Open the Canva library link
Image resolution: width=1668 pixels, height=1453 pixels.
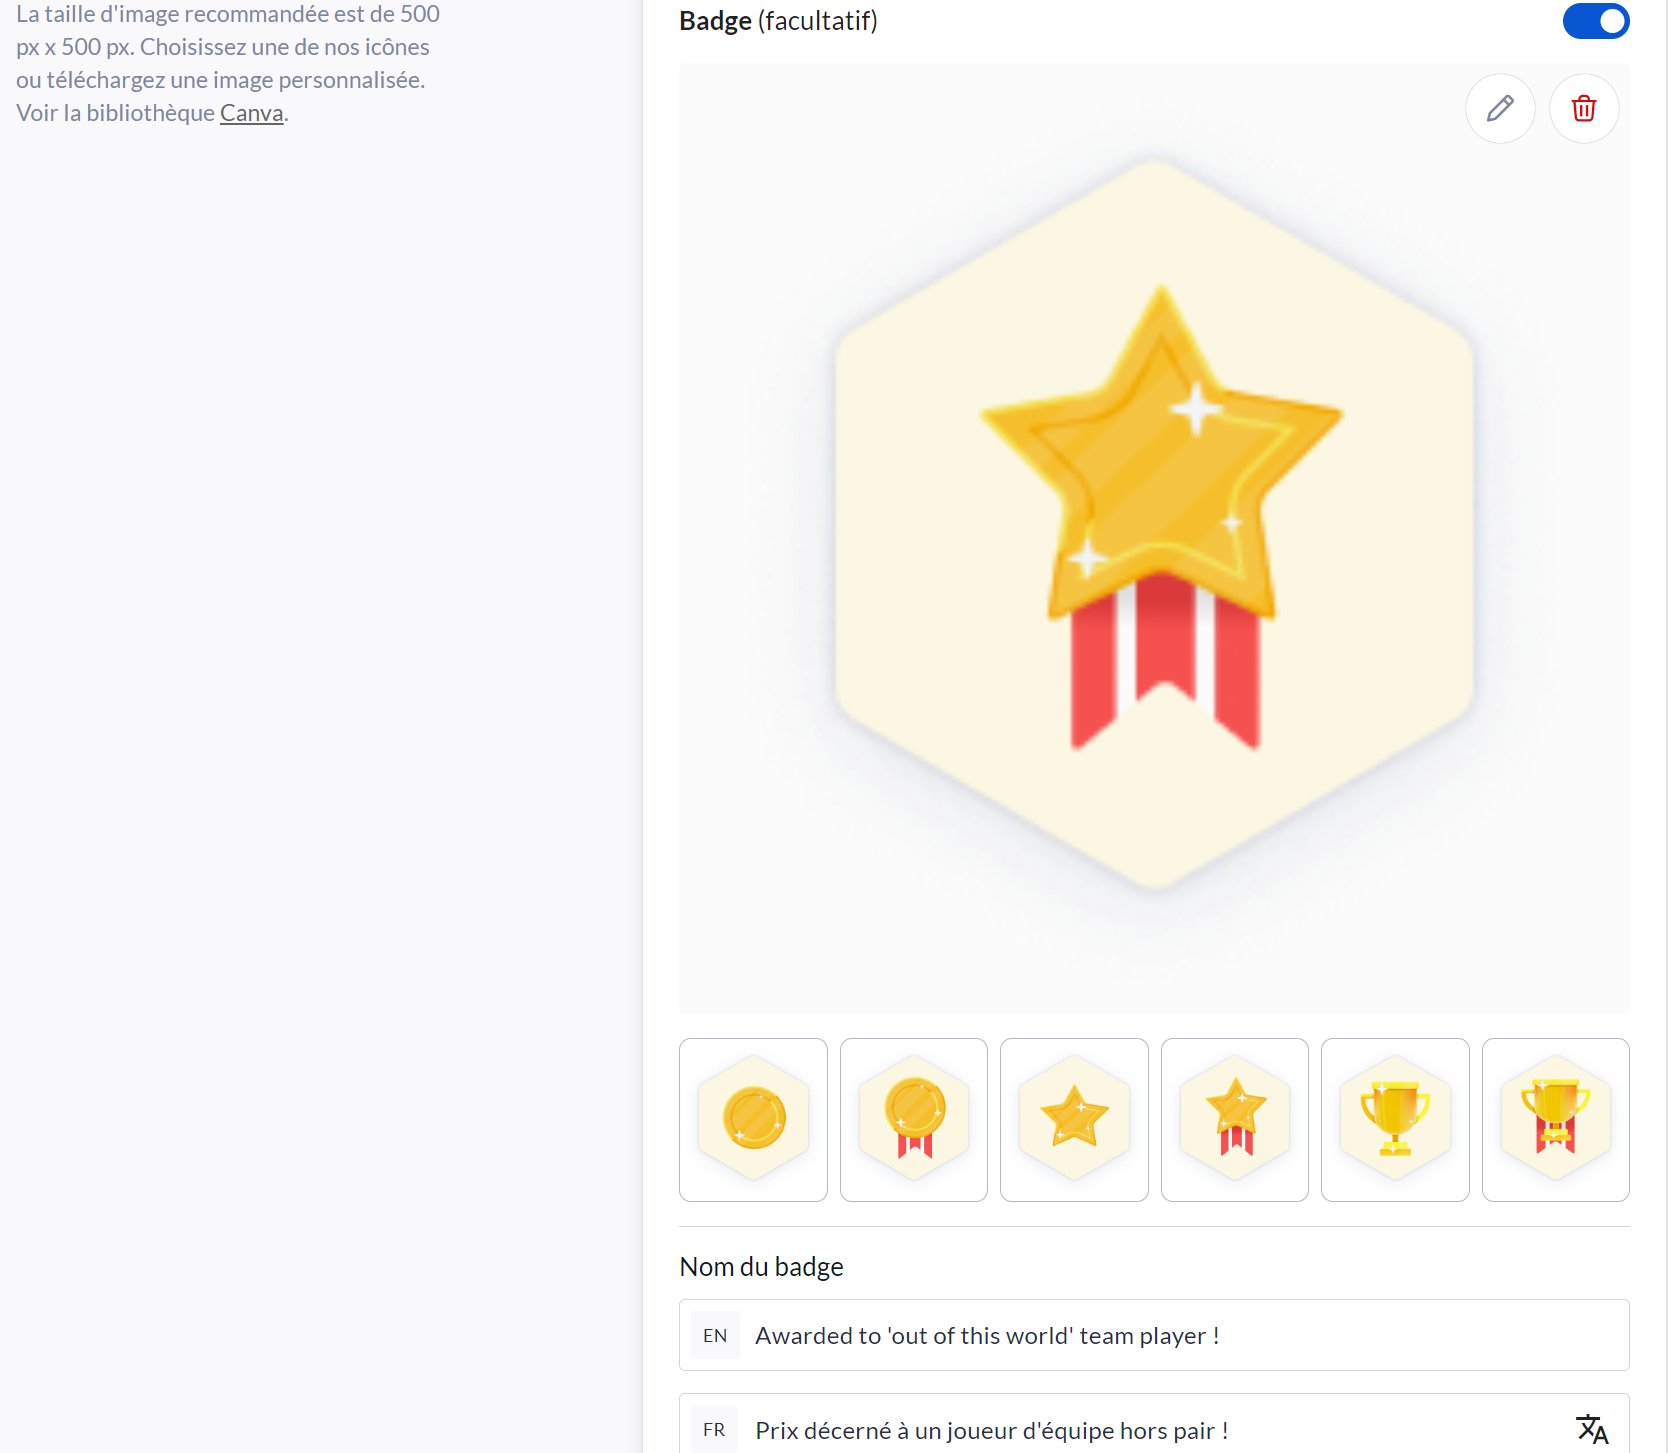pos(251,113)
